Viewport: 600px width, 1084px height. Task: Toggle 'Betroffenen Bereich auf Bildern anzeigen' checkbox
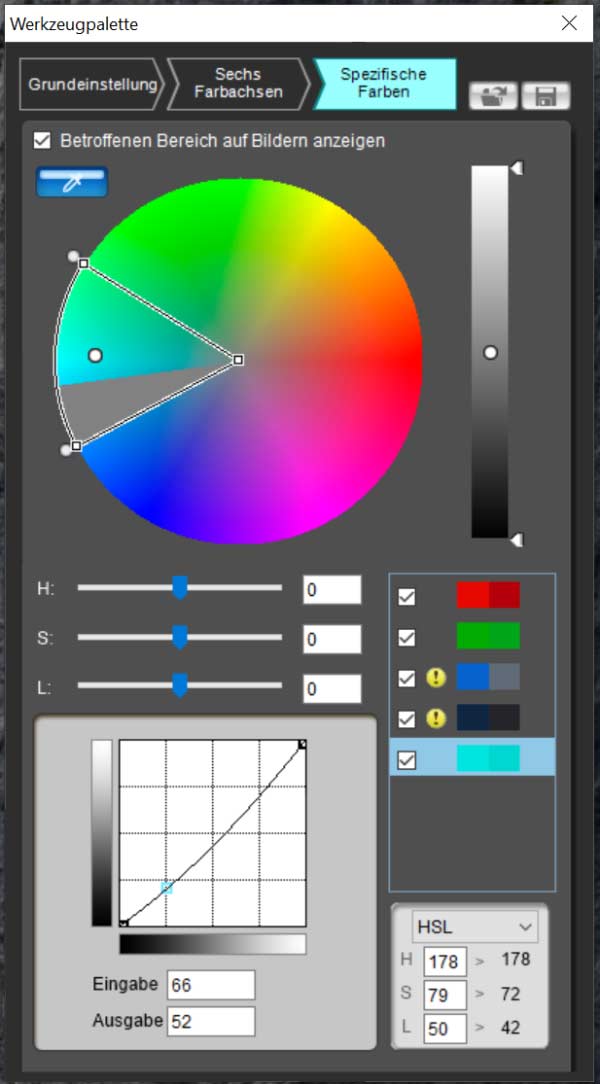(42, 141)
